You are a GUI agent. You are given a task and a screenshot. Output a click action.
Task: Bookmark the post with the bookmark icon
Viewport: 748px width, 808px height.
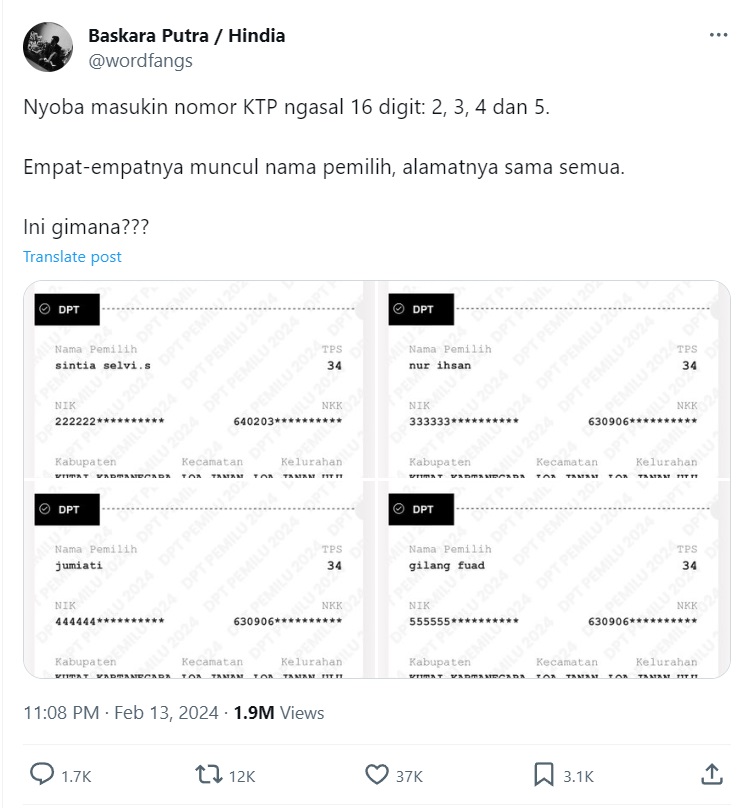point(543,775)
